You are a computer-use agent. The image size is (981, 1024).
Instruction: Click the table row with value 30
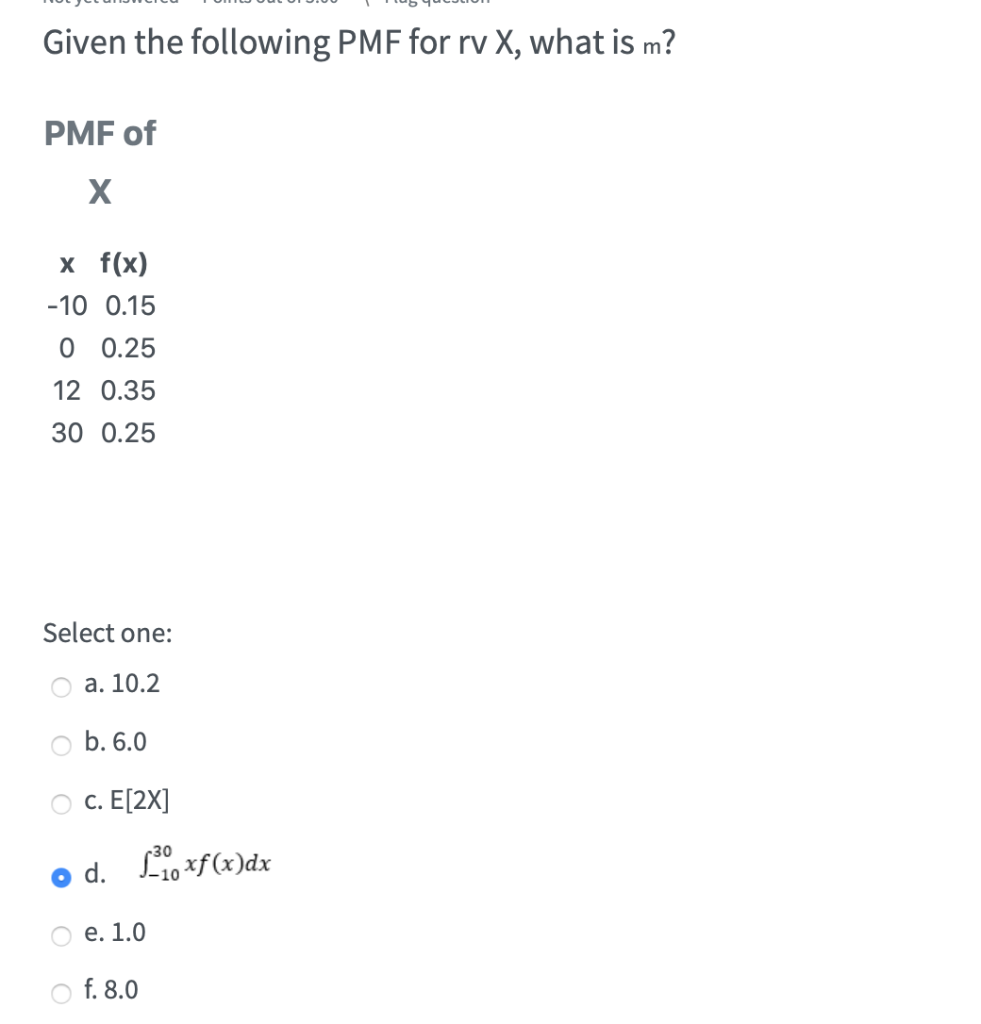(102, 432)
